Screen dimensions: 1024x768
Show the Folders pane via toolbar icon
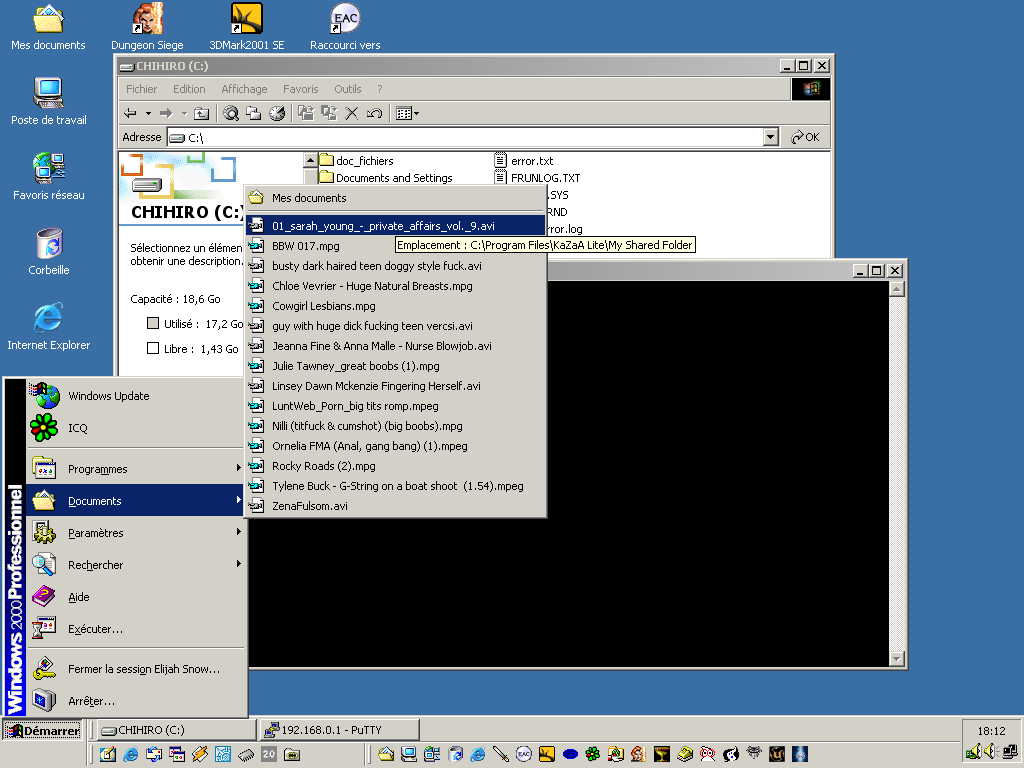253,114
